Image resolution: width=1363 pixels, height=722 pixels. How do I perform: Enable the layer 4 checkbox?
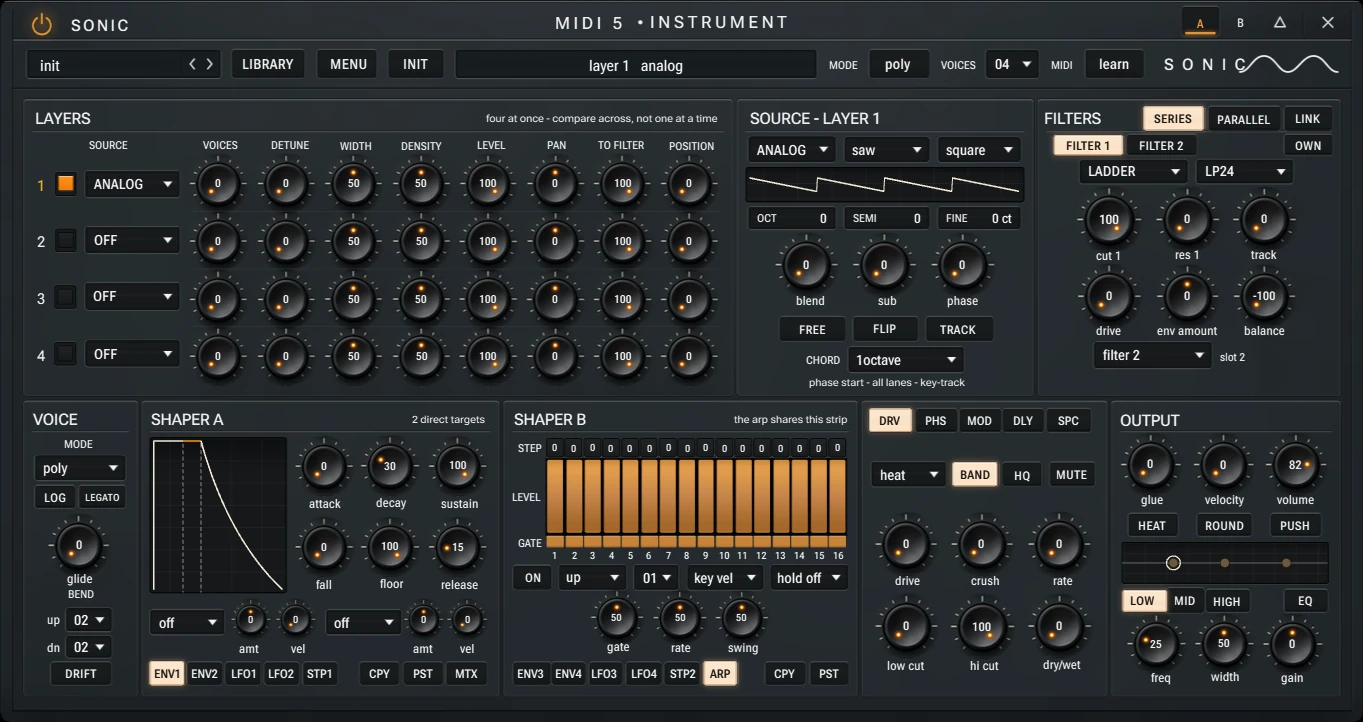point(66,353)
